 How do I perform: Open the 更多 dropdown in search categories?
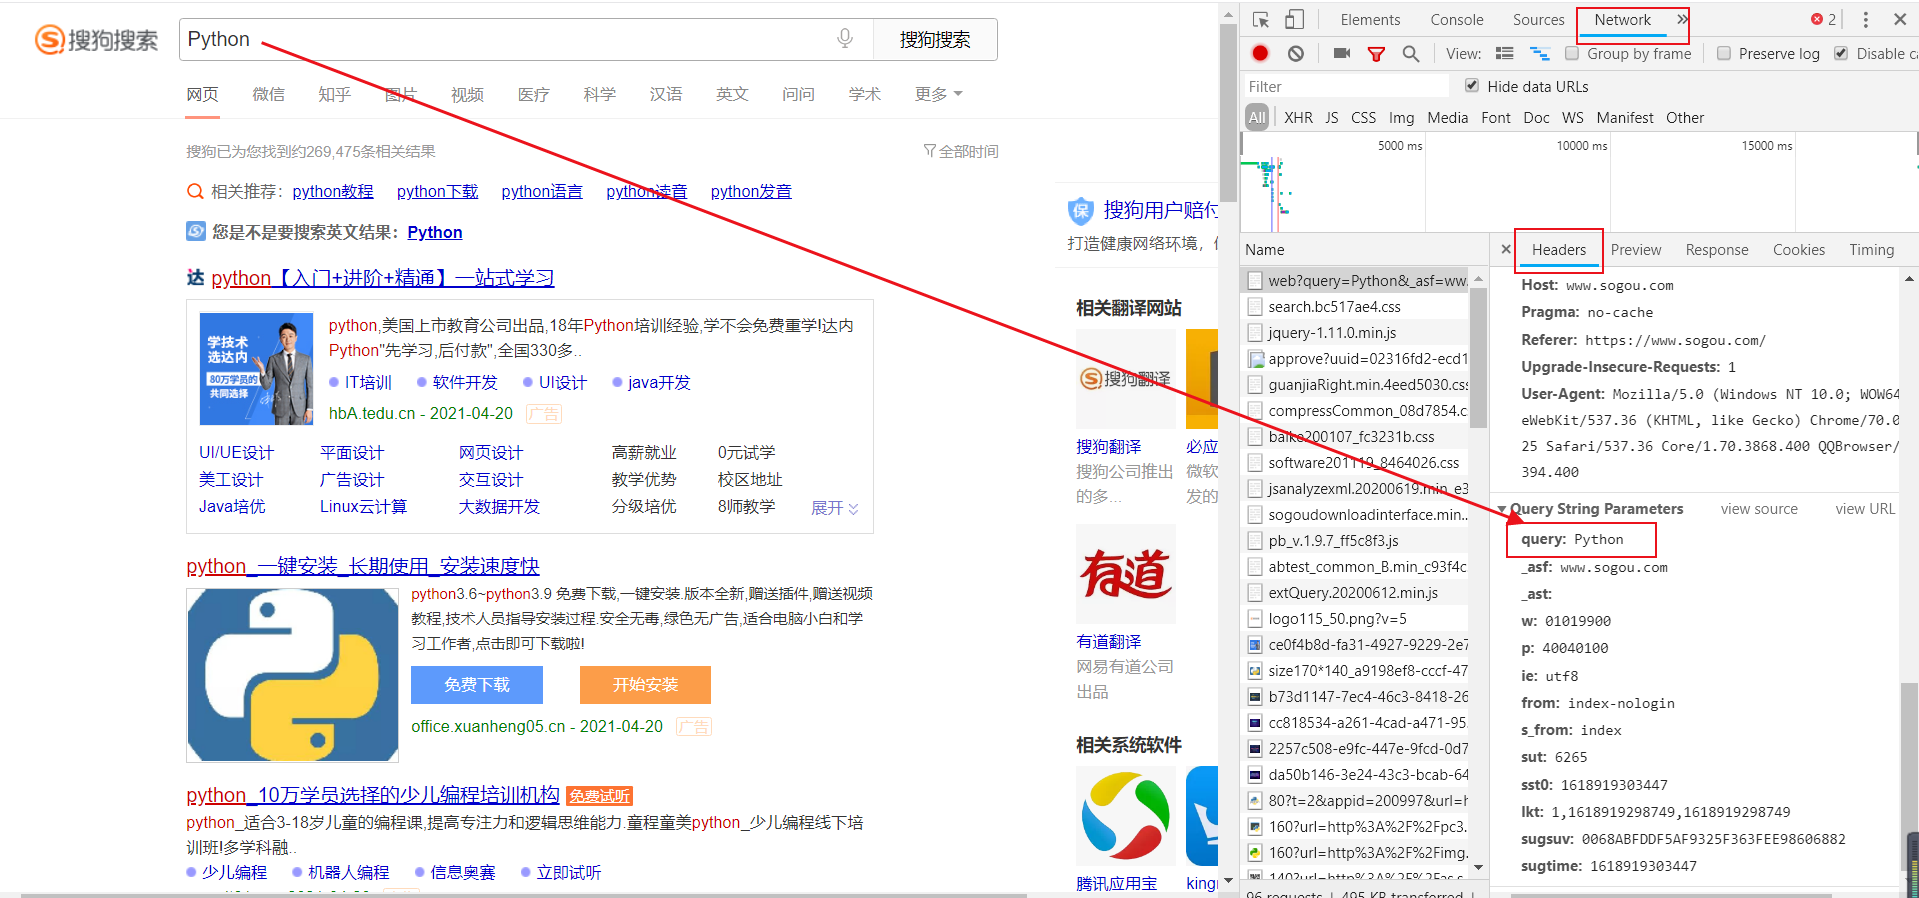point(938,94)
